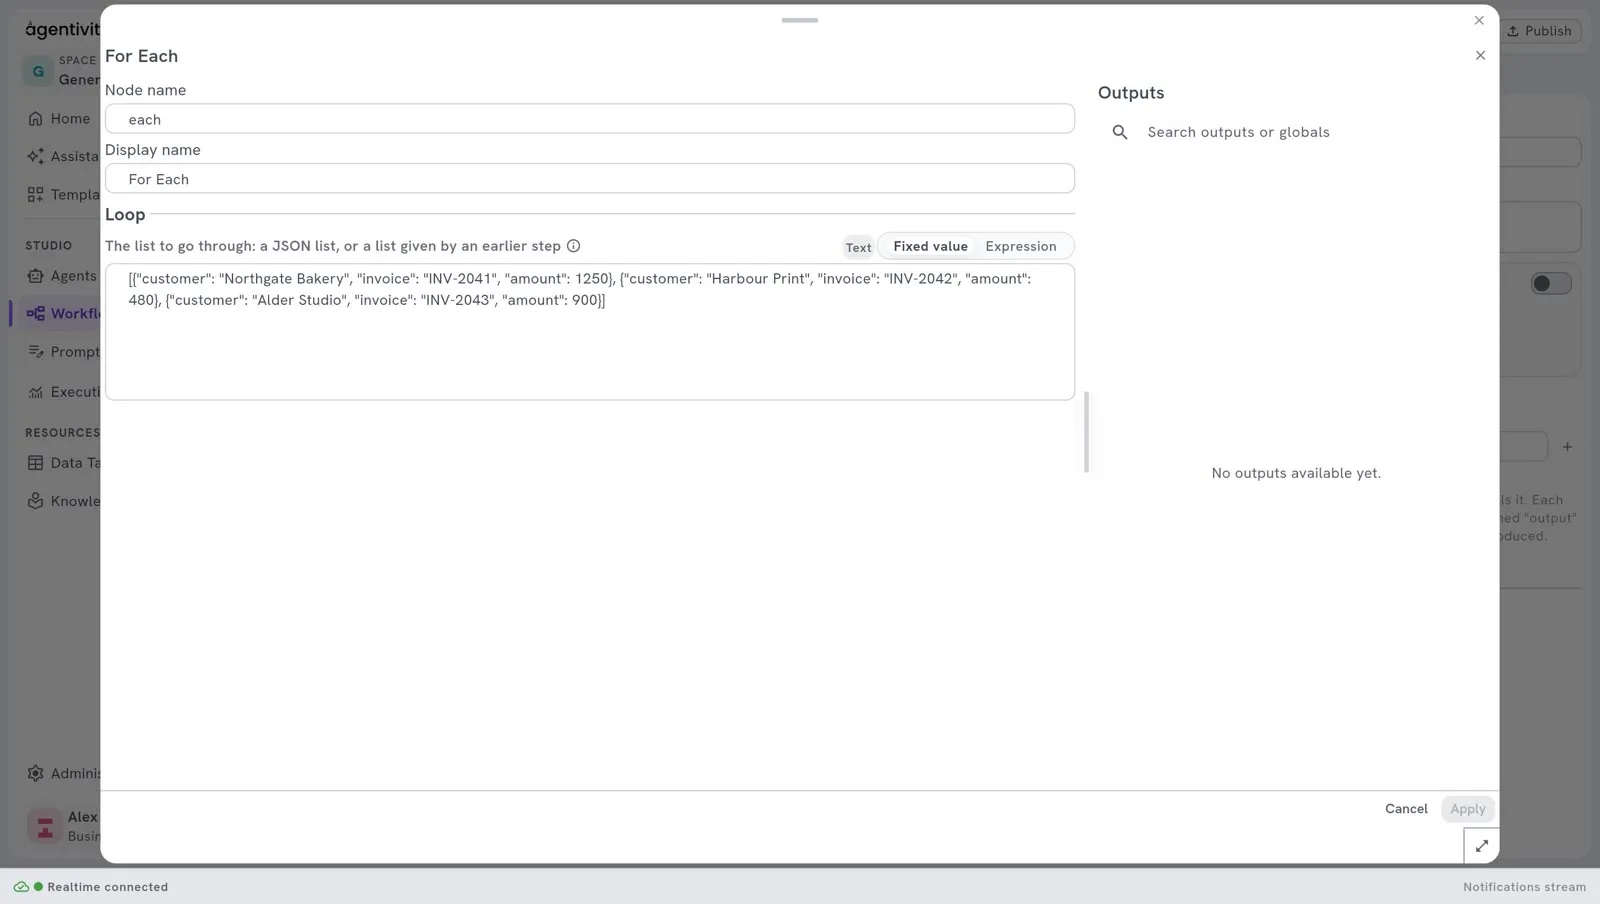
Task: Switch to Expression mode
Action: point(1020,246)
